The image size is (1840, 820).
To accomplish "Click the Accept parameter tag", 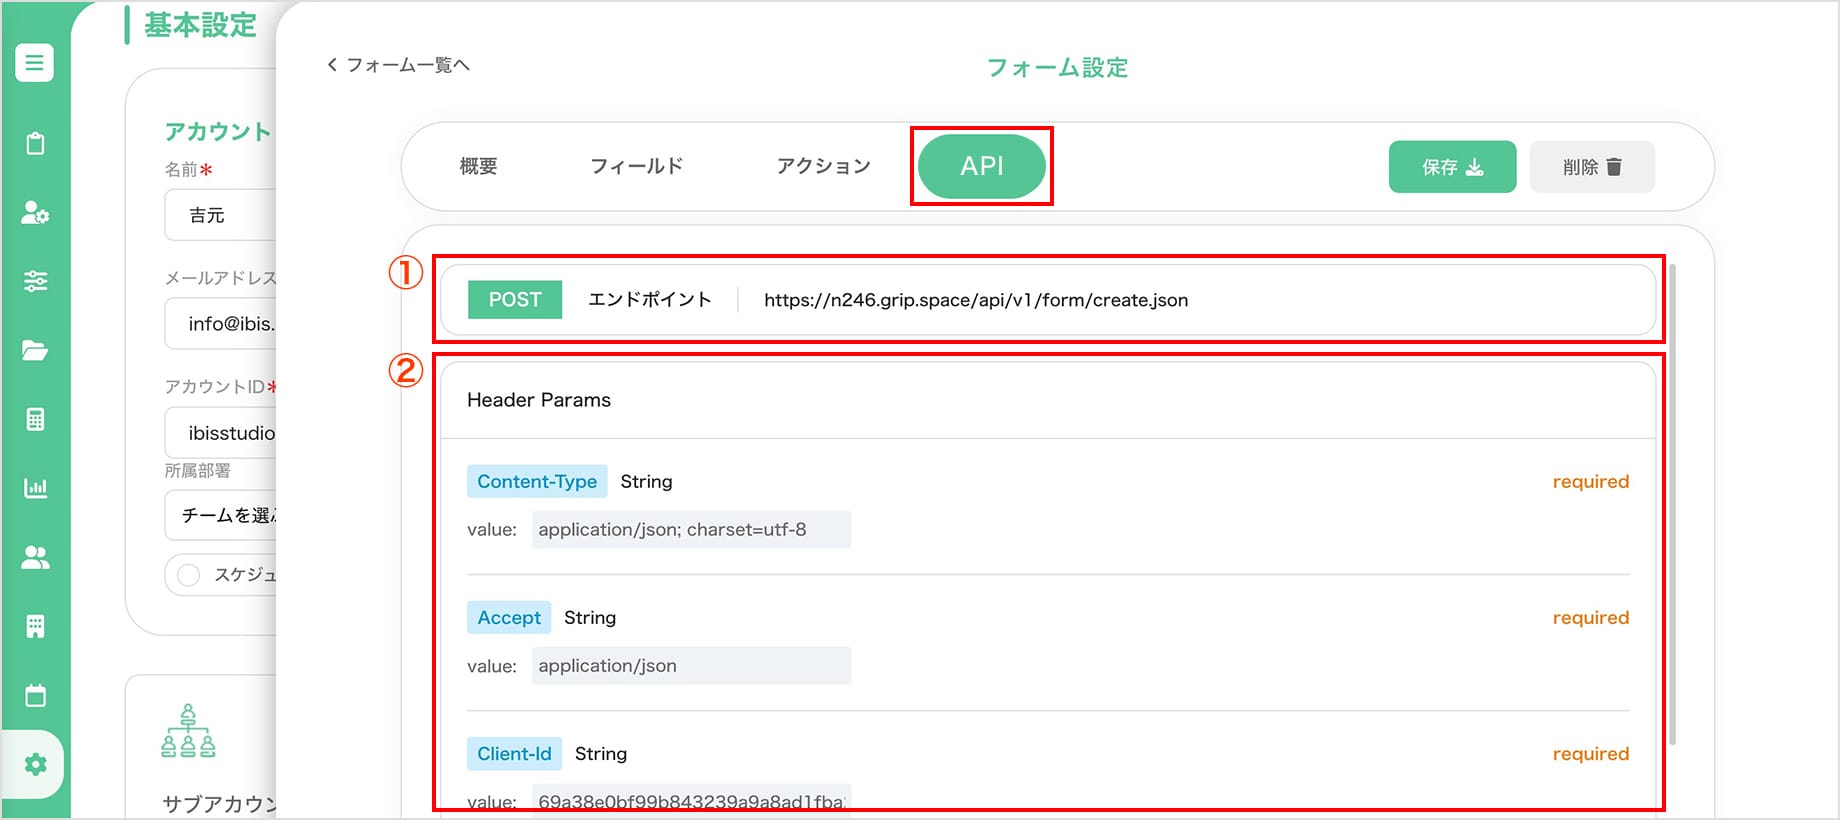I will pyautogui.click(x=509, y=617).
